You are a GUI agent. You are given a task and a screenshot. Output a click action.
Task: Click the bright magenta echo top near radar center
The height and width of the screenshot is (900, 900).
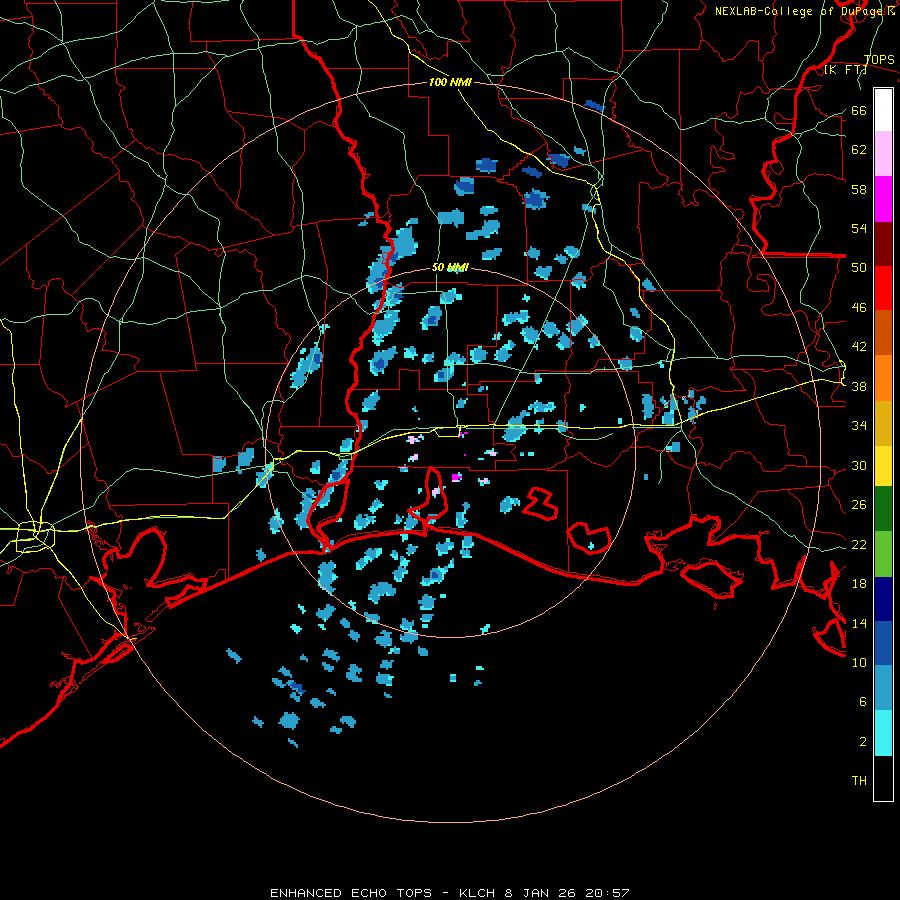tap(457, 476)
